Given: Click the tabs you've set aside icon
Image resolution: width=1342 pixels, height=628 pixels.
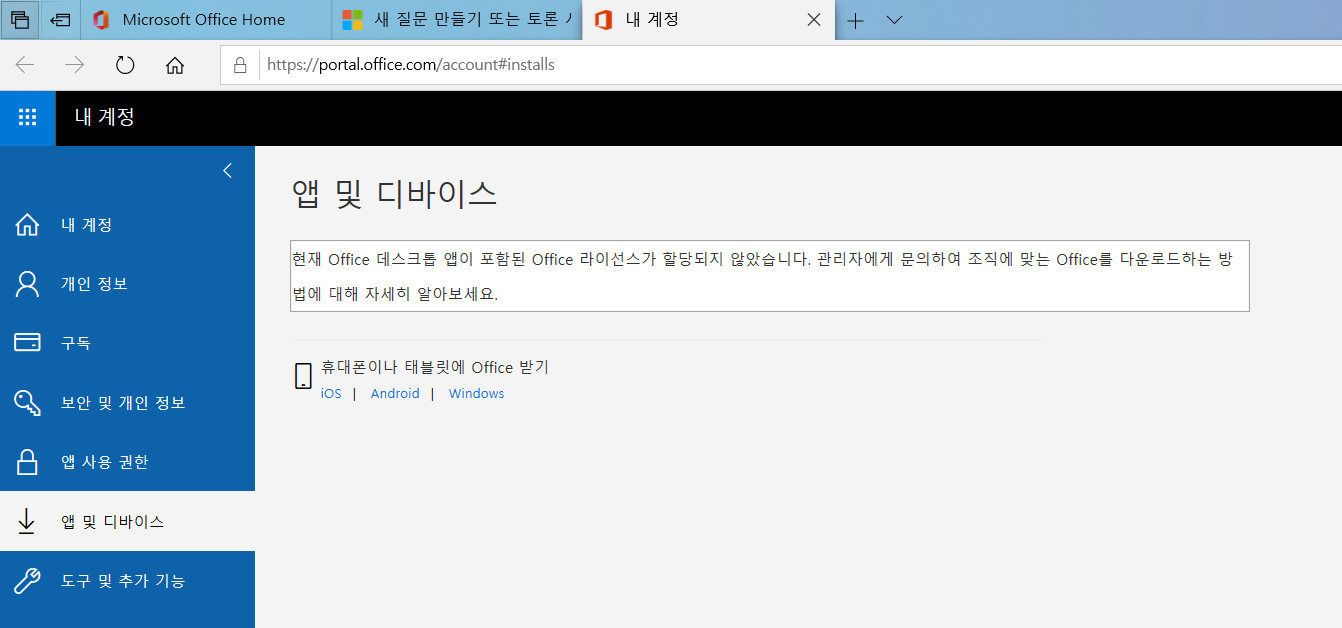Looking at the screenshot, I should (20, 20).
